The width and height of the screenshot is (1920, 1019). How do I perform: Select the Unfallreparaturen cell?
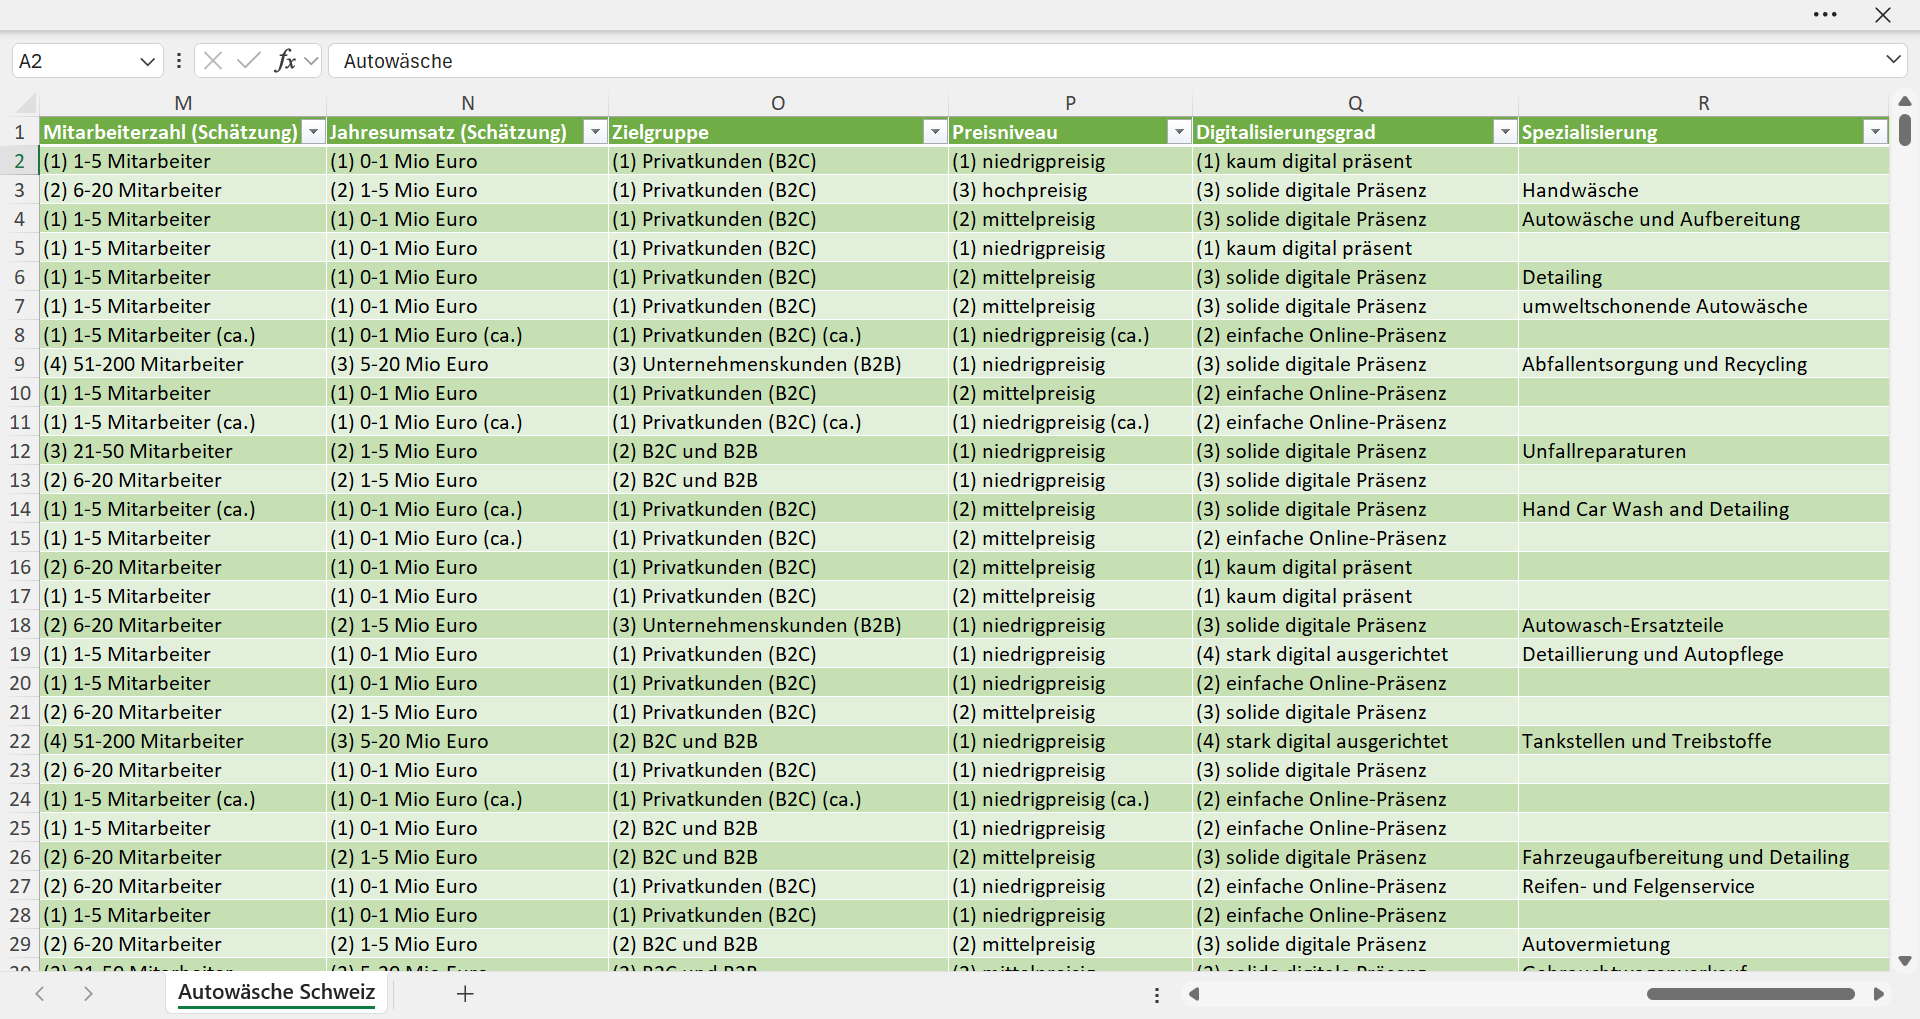(1703, 451)
